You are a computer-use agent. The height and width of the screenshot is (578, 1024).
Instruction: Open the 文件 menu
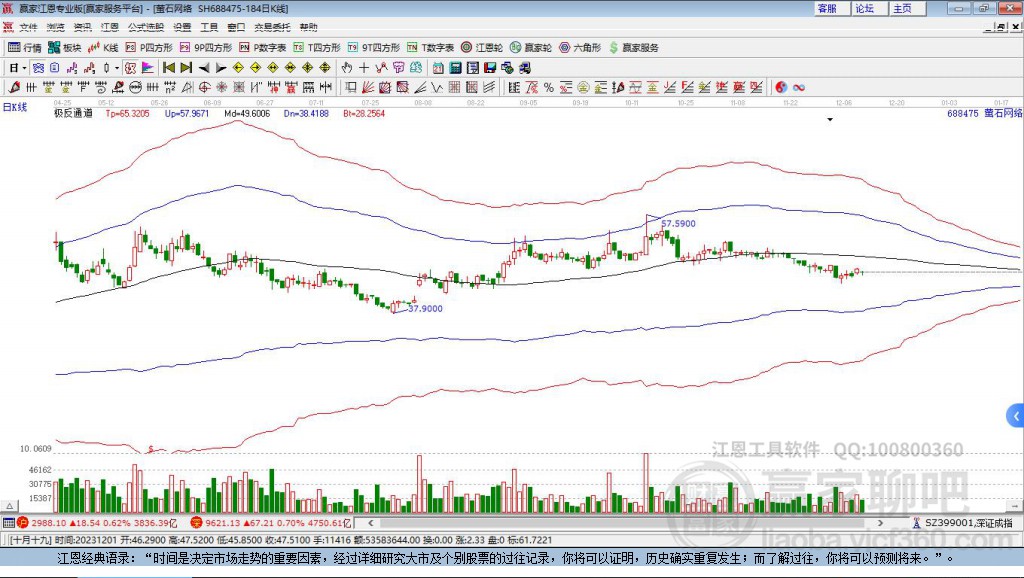pos(29,27)
